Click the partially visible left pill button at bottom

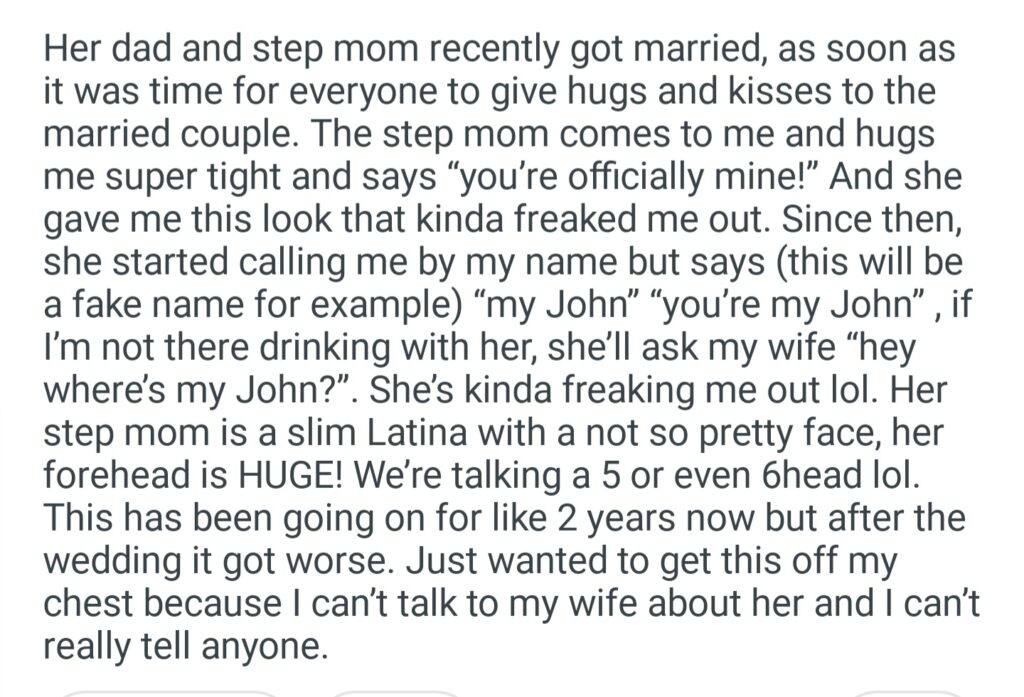coord(170,692)
